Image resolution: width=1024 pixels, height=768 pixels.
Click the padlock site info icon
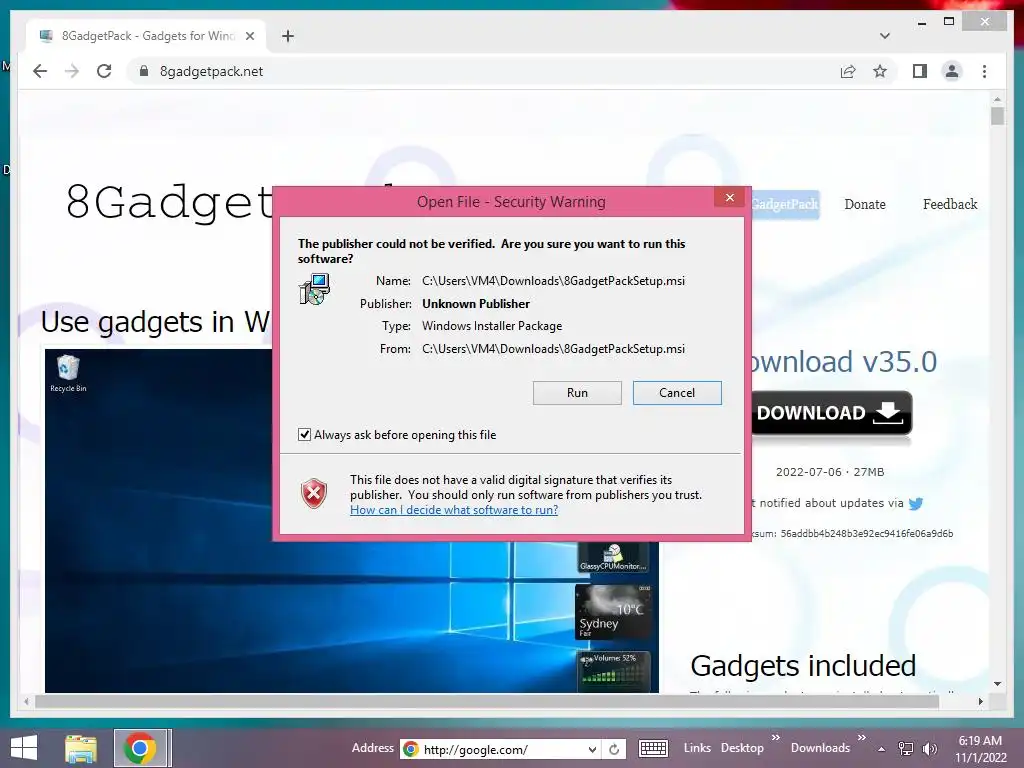click(144, 71)
